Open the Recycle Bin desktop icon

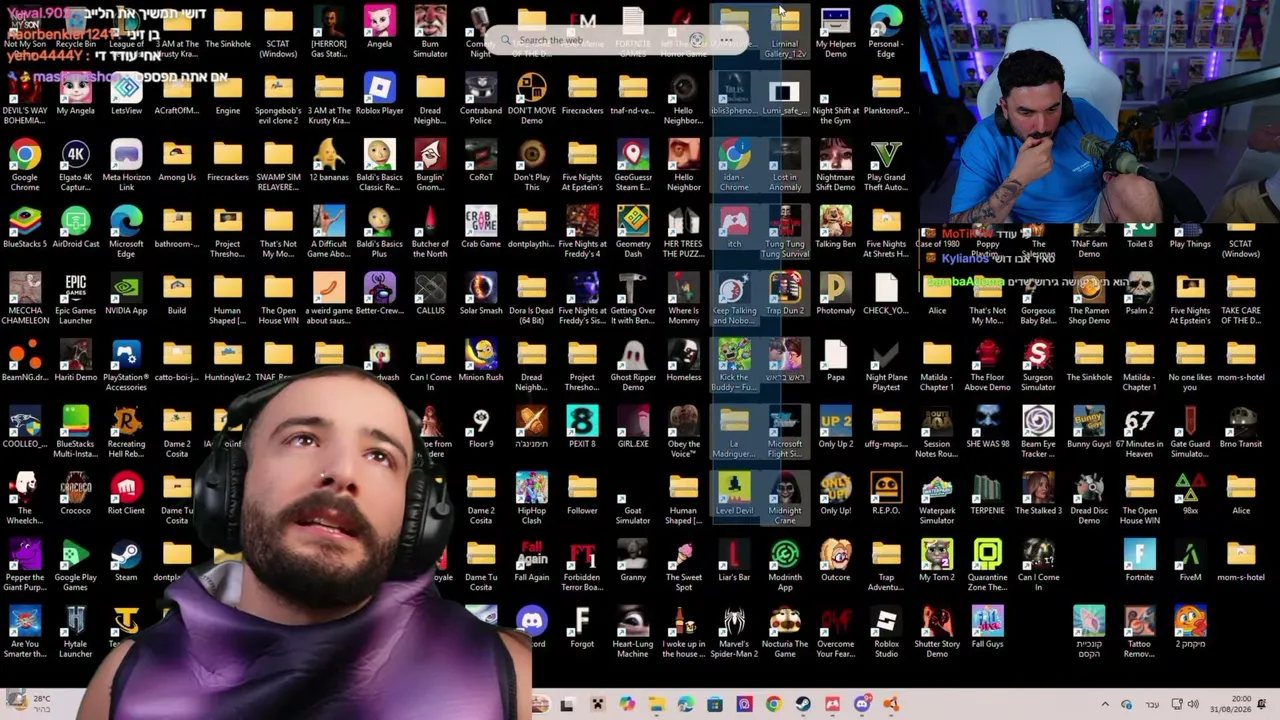coord(76,29)
